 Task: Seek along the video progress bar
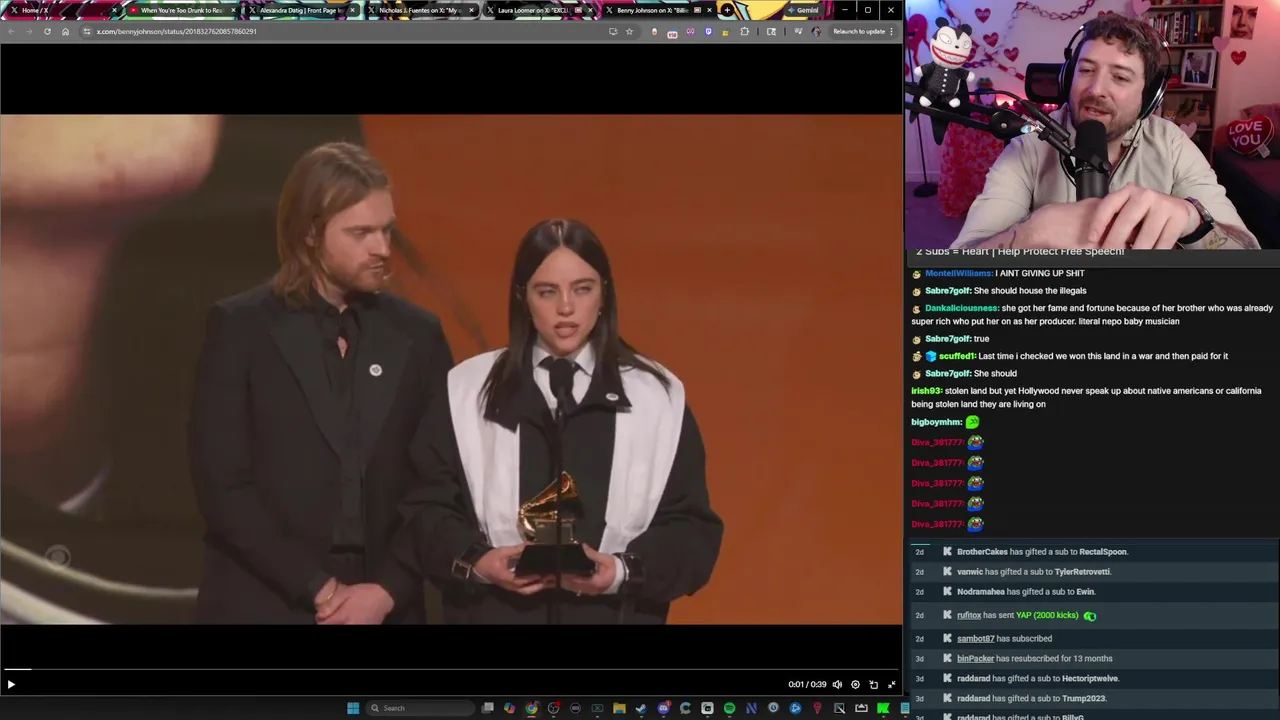(x=451, y=669)
